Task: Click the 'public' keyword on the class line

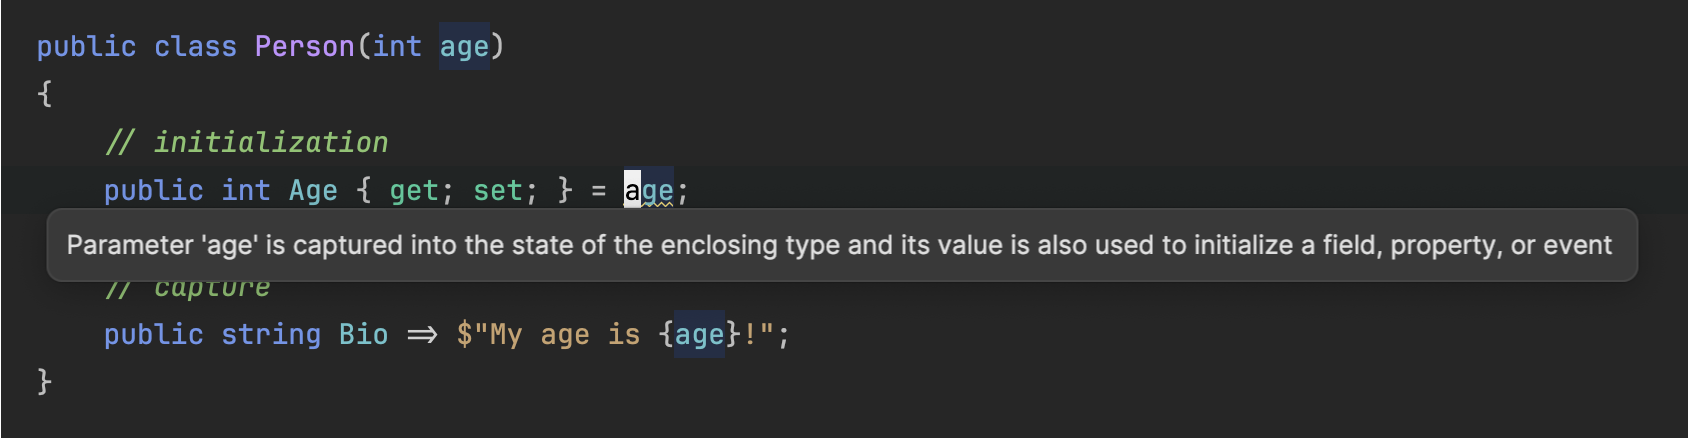Action: point(86,47)
